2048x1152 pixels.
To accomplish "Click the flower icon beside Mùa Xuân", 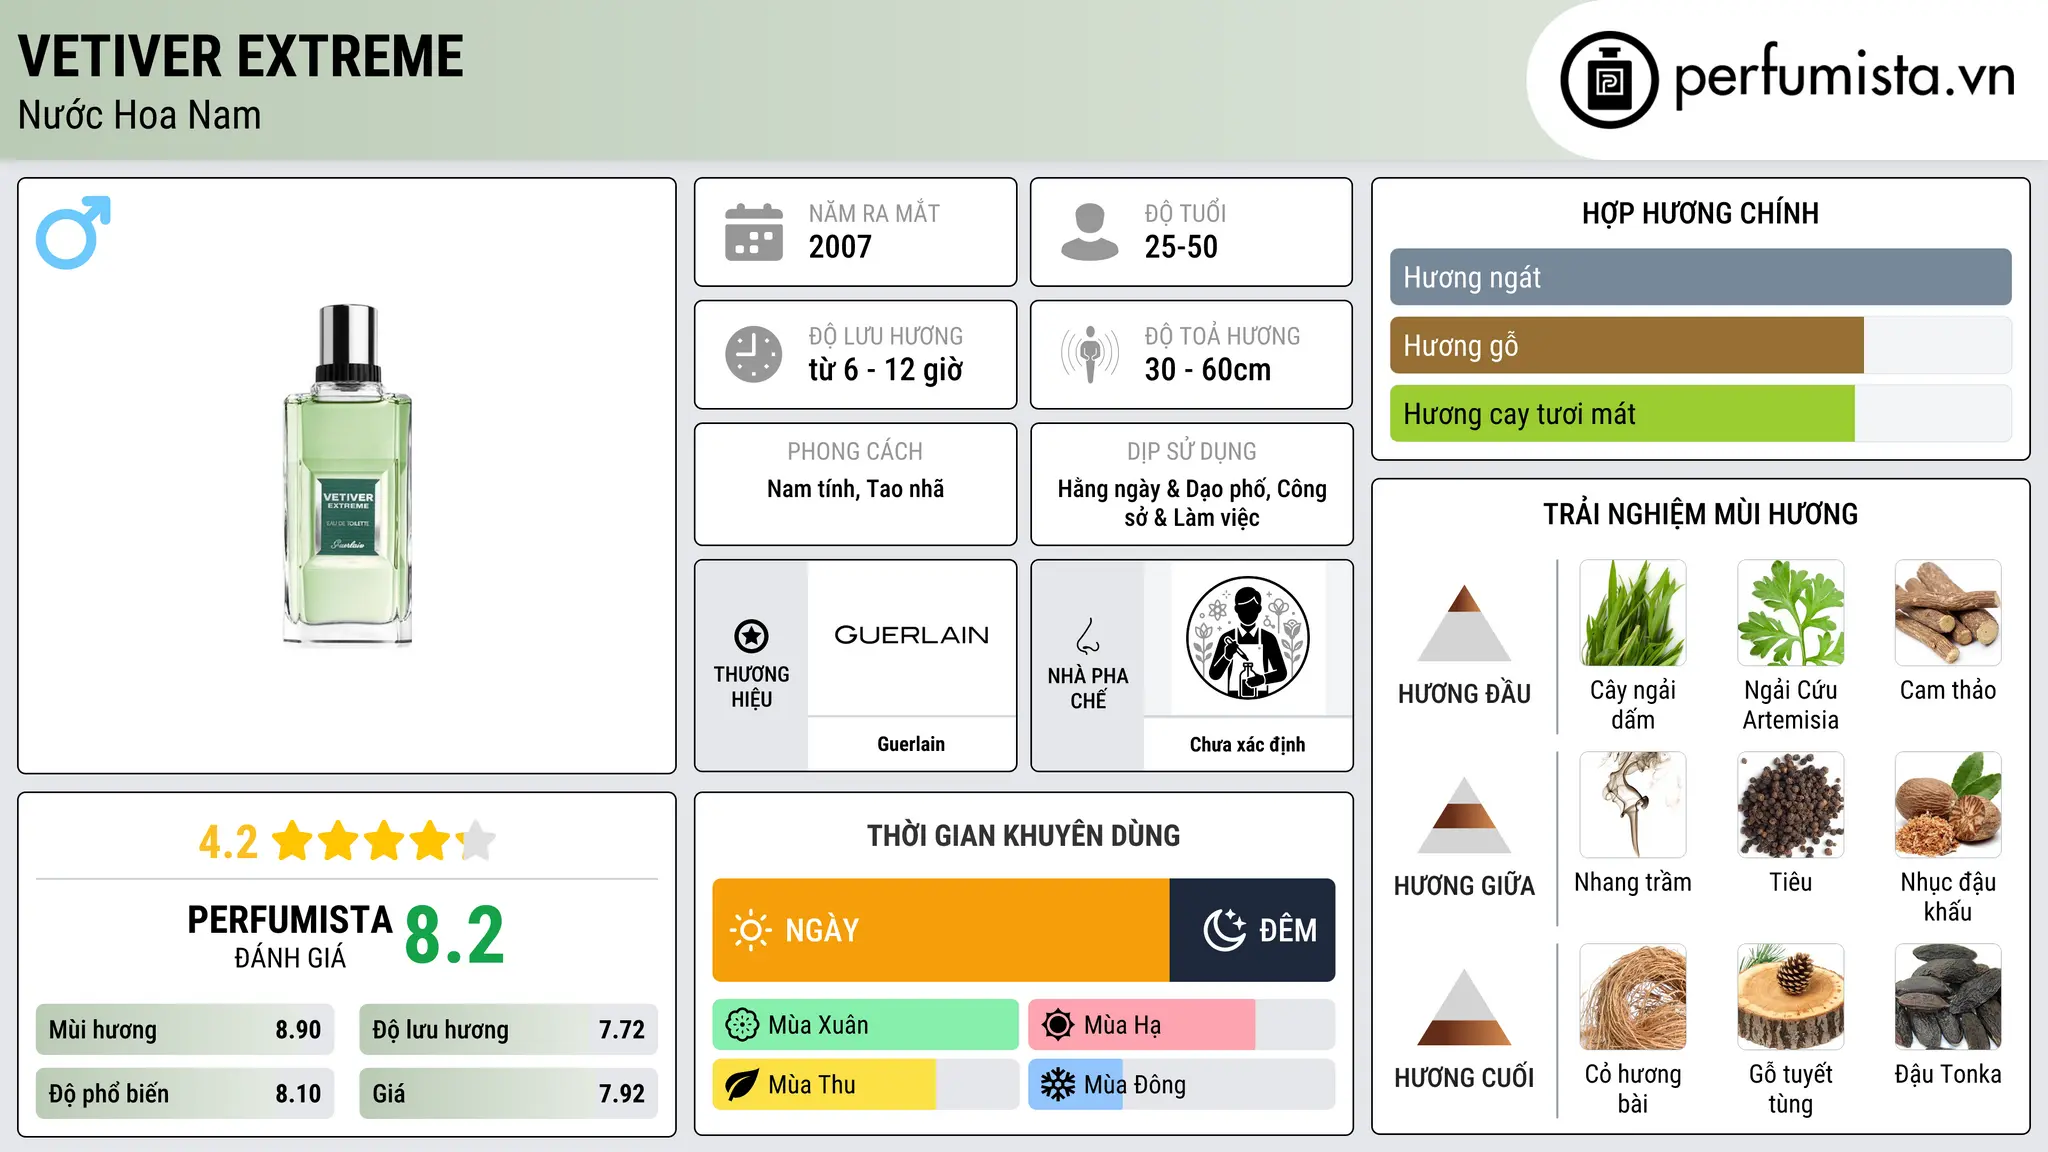I will tap(742, 1025).
